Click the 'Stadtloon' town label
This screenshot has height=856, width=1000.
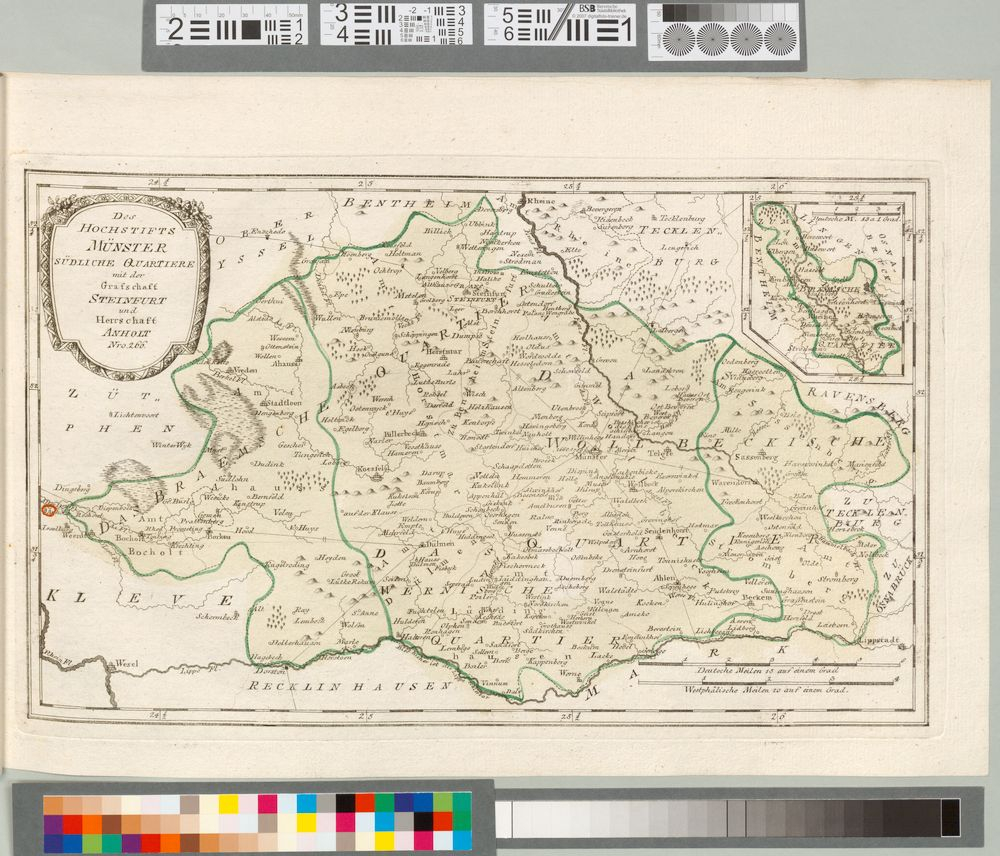point(284,402)
